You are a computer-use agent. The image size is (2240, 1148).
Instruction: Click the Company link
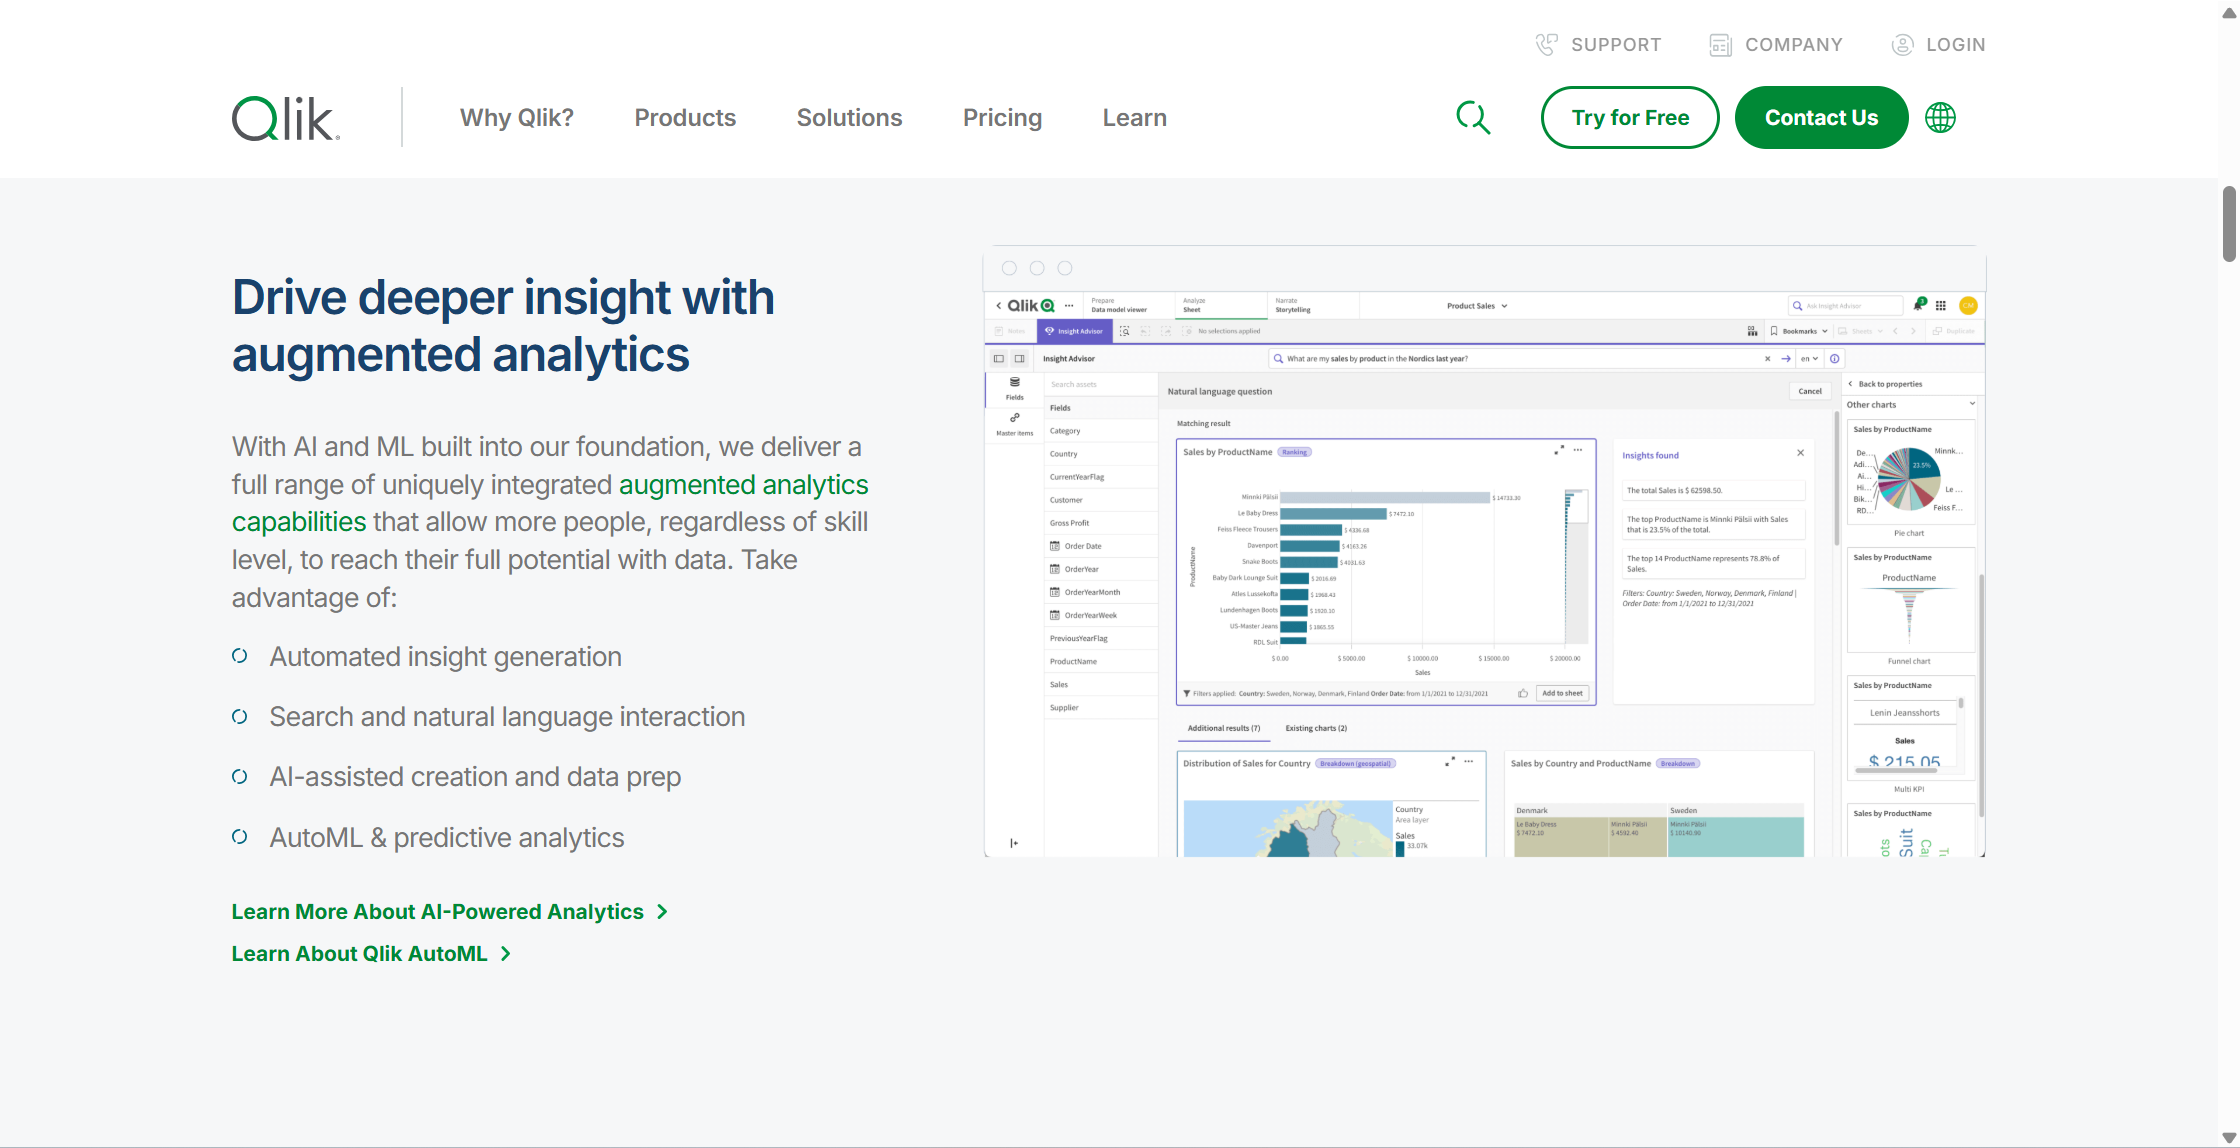[1794, 45]
